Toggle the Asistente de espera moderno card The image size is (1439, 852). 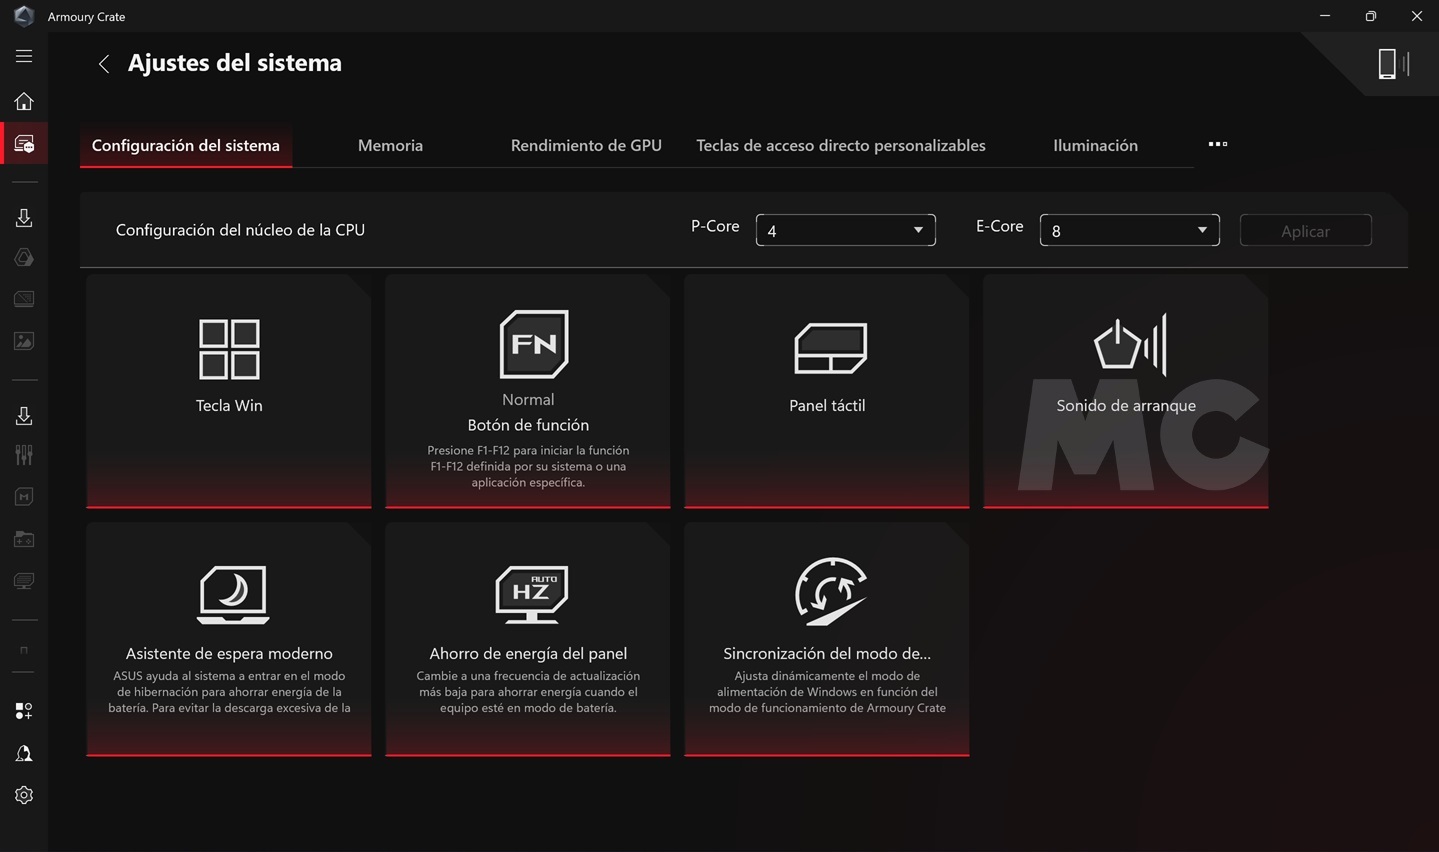coord(229,639)
